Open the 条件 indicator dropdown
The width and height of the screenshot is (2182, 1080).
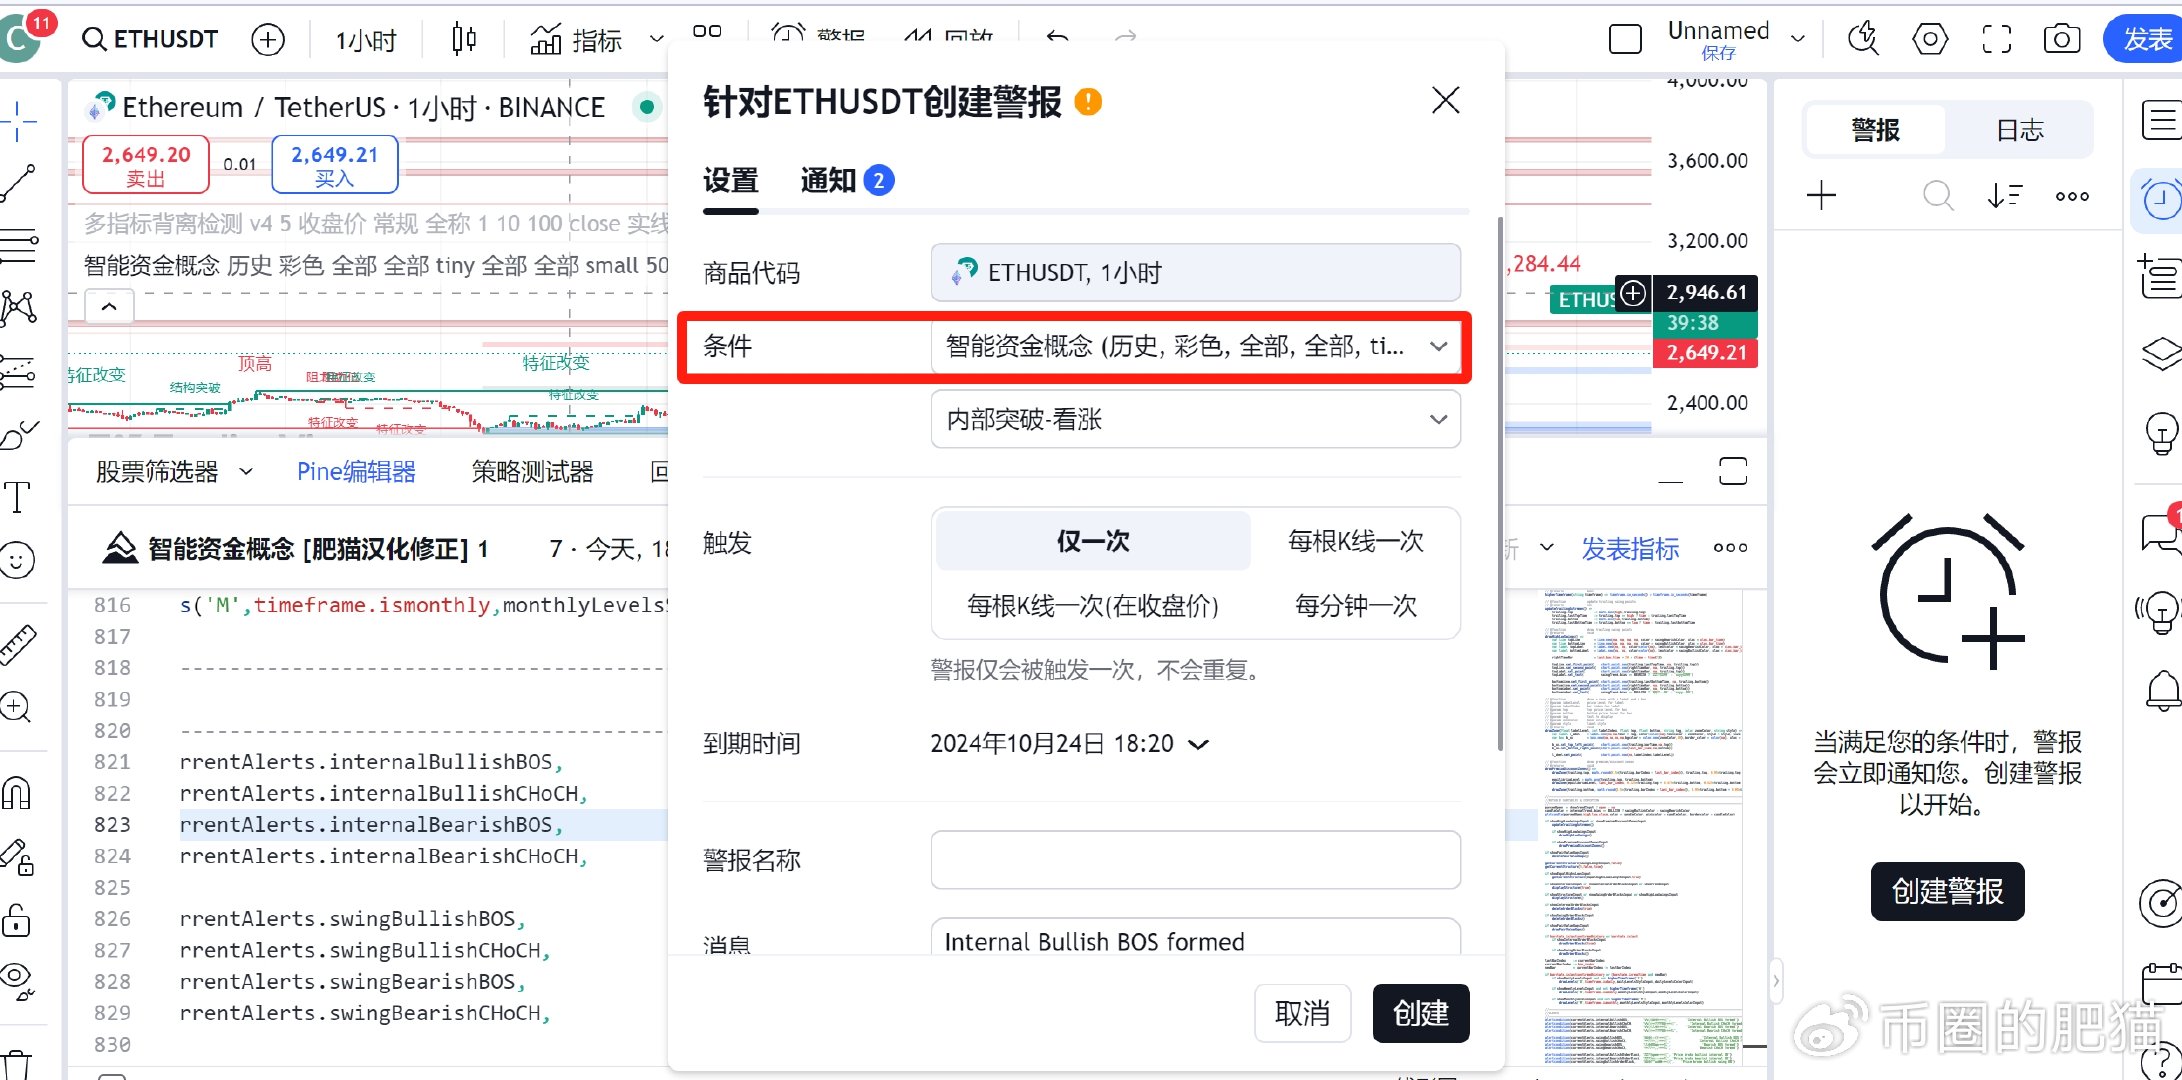(1195, 346)
